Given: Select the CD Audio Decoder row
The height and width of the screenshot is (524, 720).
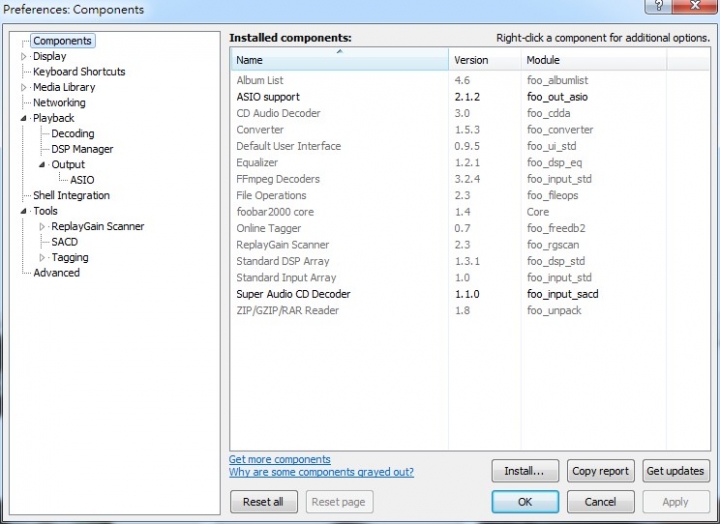Looking at the screenshot, I should pyautogui.click(x=470, y=113).
